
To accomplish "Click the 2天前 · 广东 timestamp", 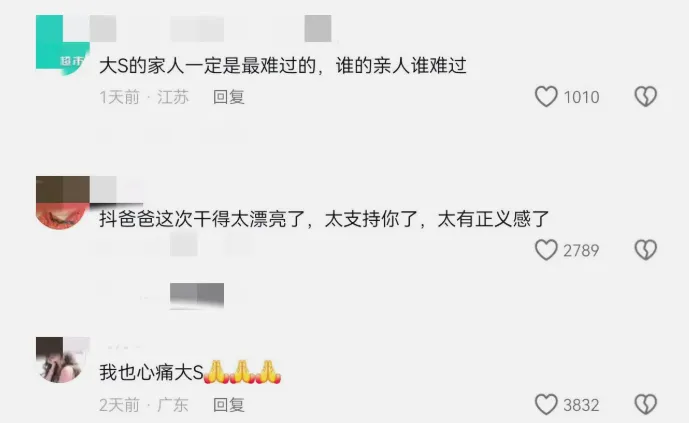I will click(x=144, y=405).
